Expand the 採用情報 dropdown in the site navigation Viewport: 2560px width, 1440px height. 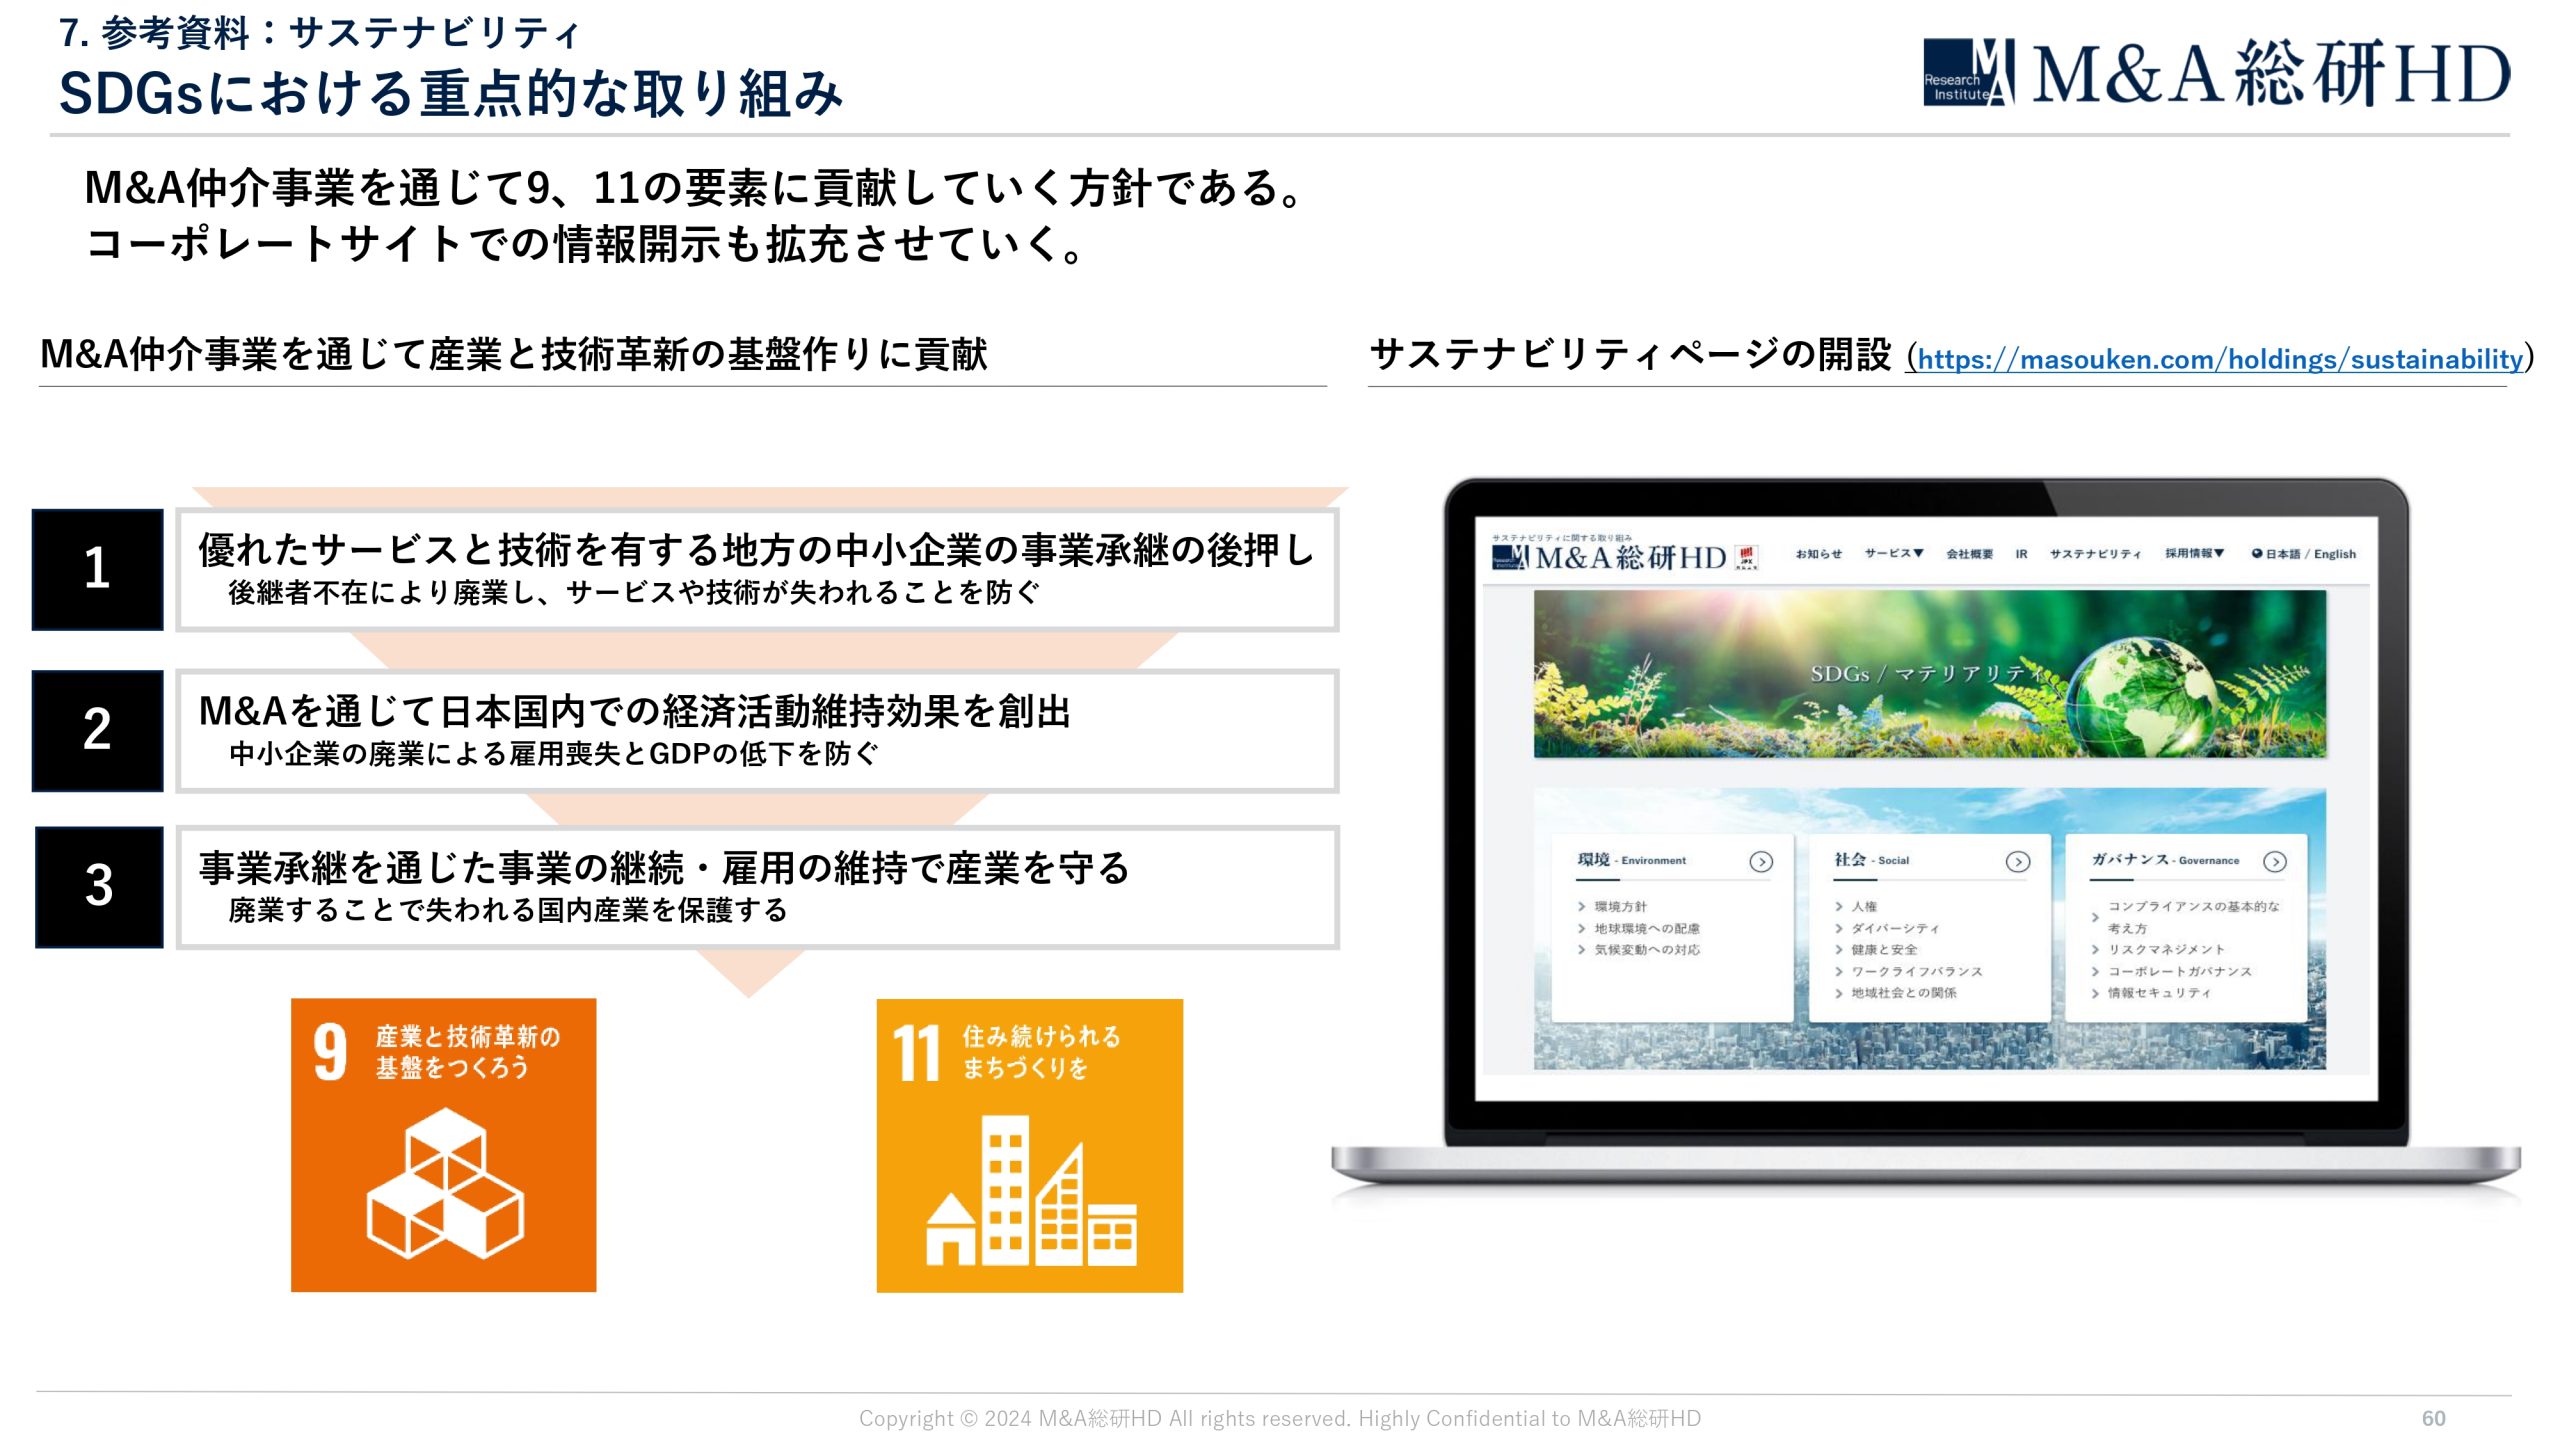[2194, 554]
